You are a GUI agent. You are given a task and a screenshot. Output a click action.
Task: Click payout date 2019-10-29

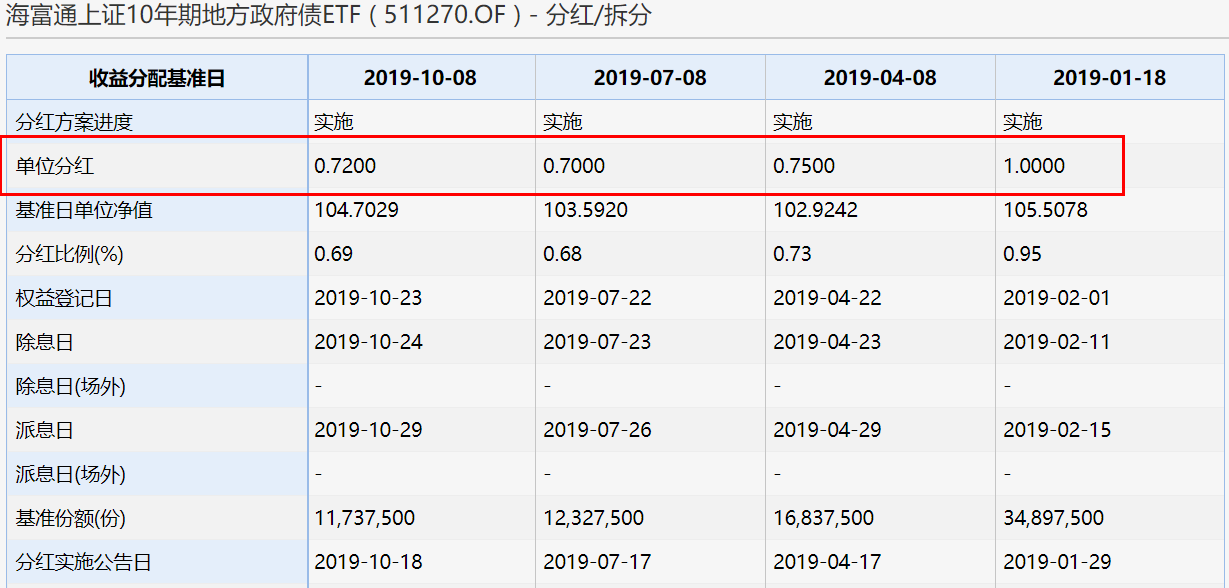coord(368,430)
